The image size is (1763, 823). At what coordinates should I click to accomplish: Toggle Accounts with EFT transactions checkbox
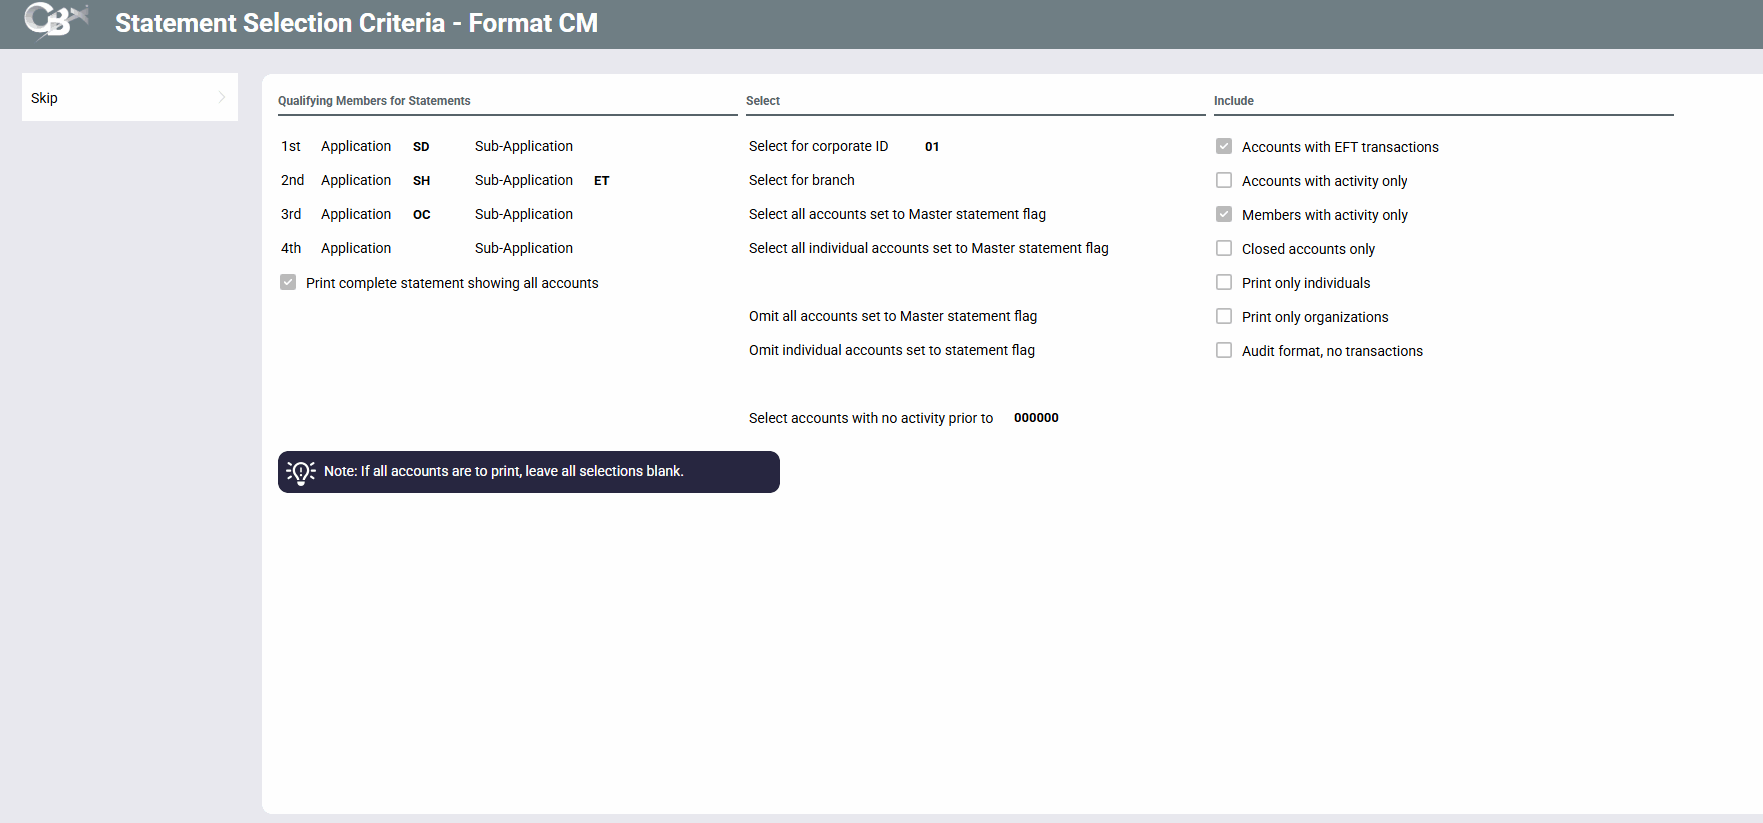[x=1224, y=146]
